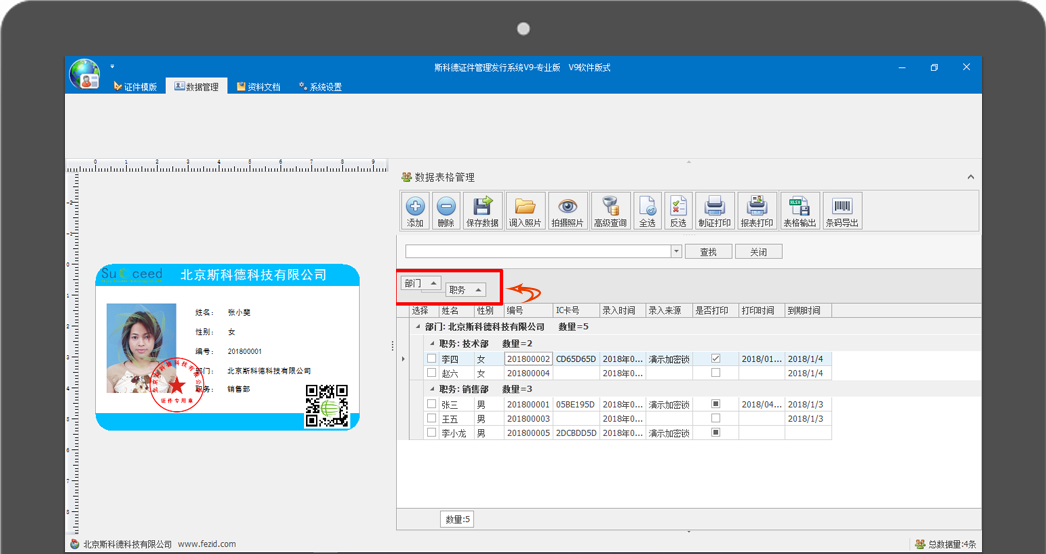
Task: Click the 报表打印 report print icon
Action: pyautogui.click(x=757, y=206)
